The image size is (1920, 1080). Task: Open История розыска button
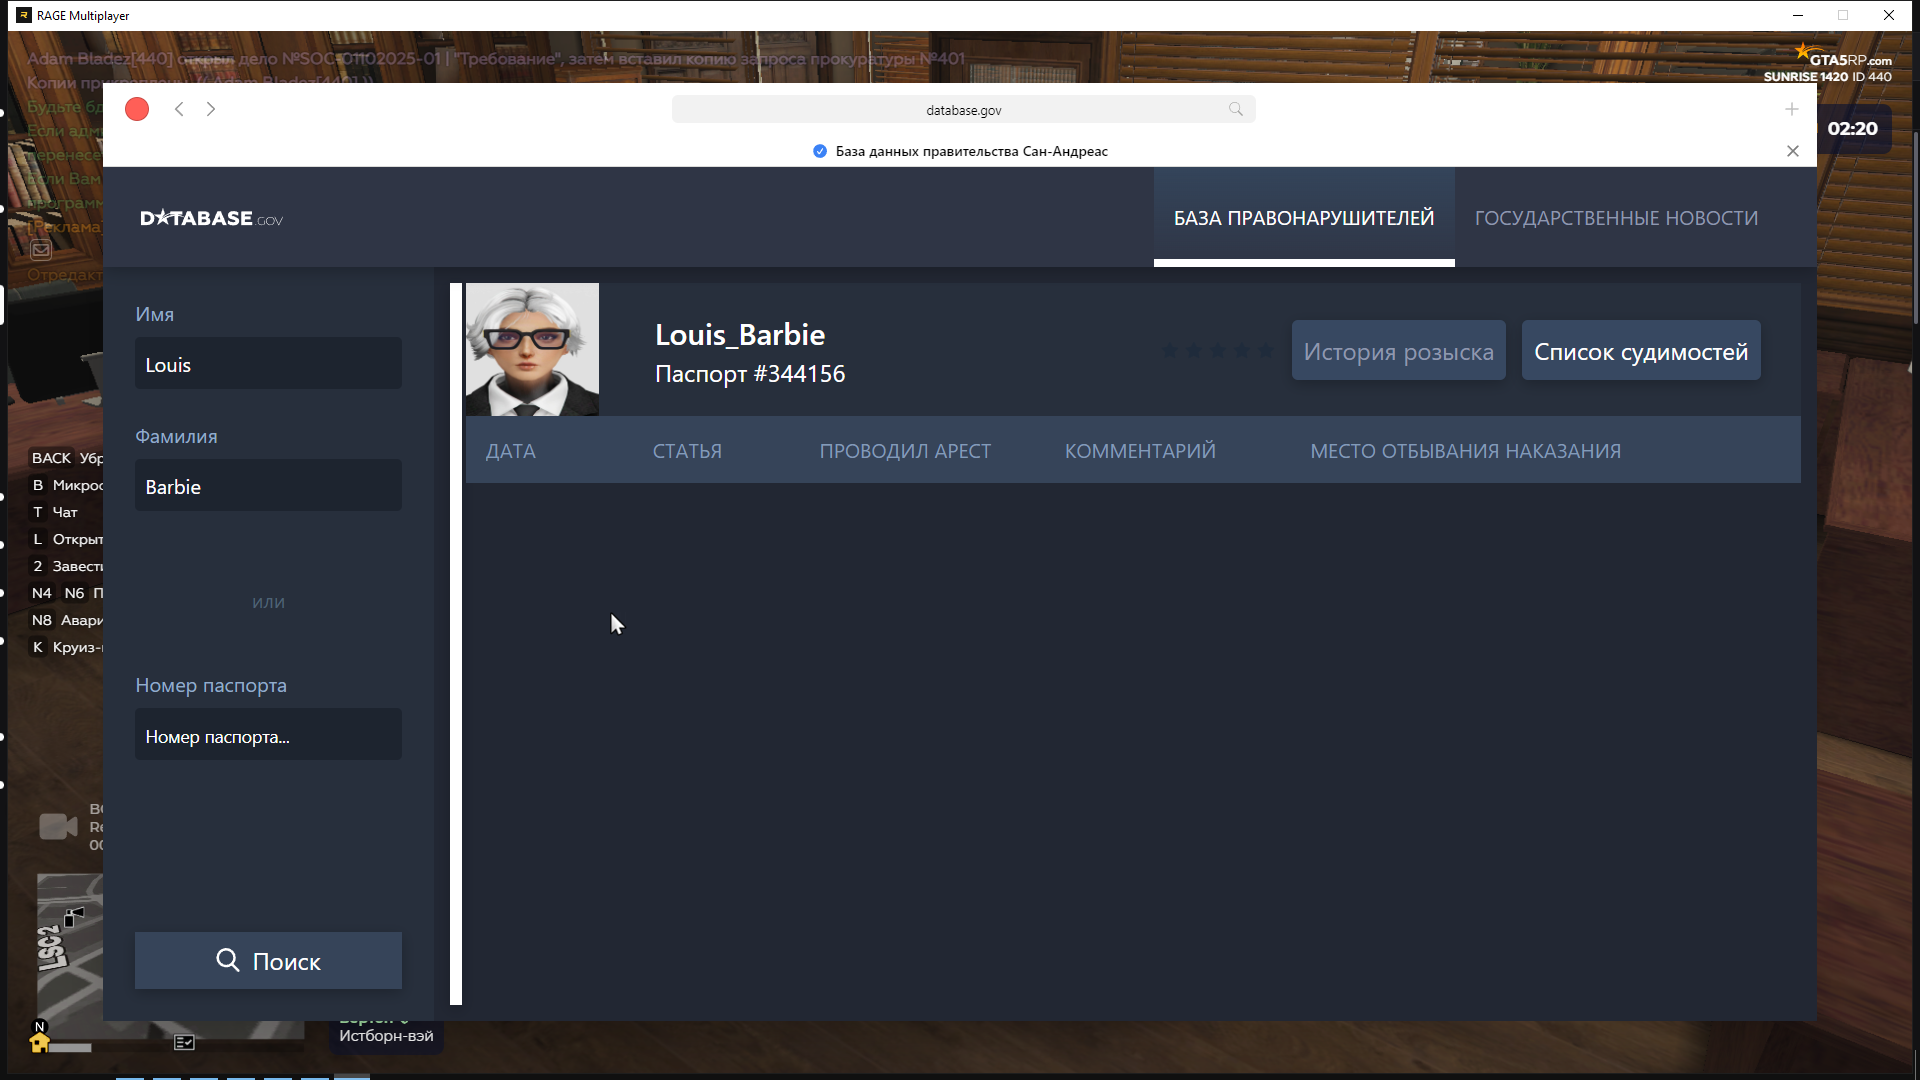pos(1398,351)
